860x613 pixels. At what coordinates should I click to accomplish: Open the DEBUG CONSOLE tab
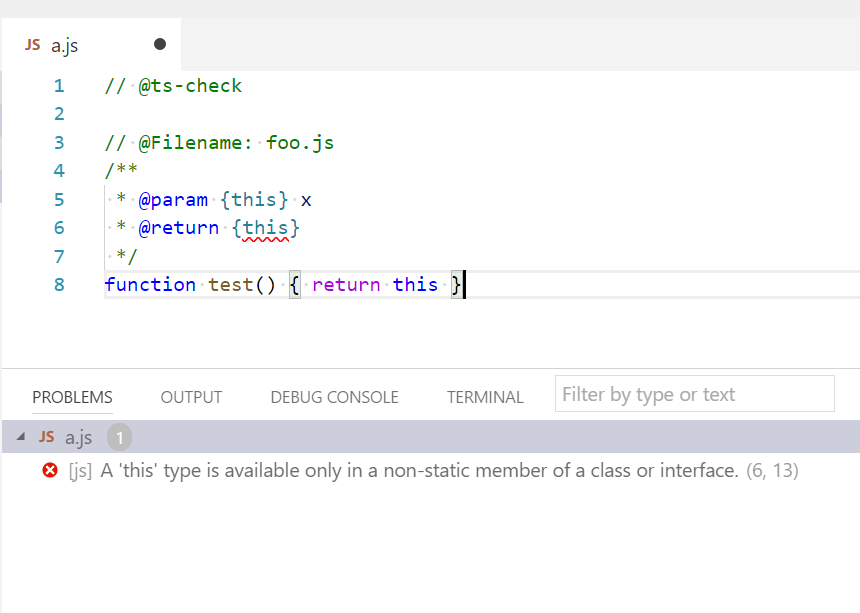[334, 396]
